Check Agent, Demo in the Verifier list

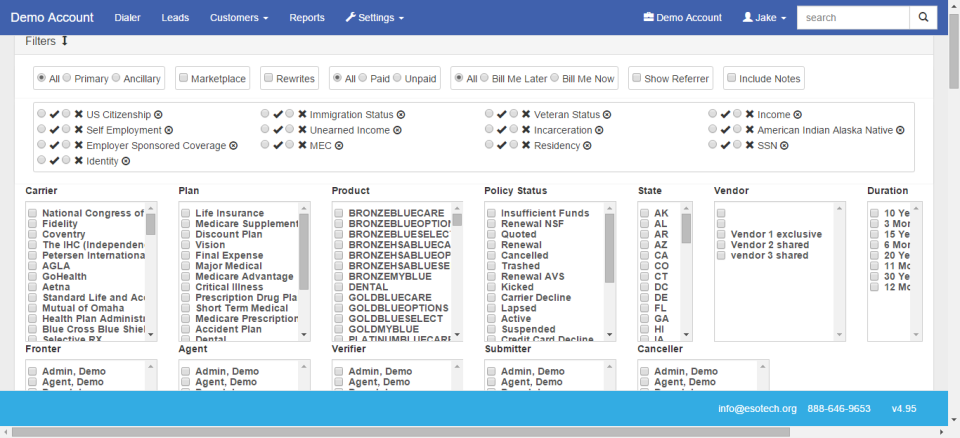(339, 382)
